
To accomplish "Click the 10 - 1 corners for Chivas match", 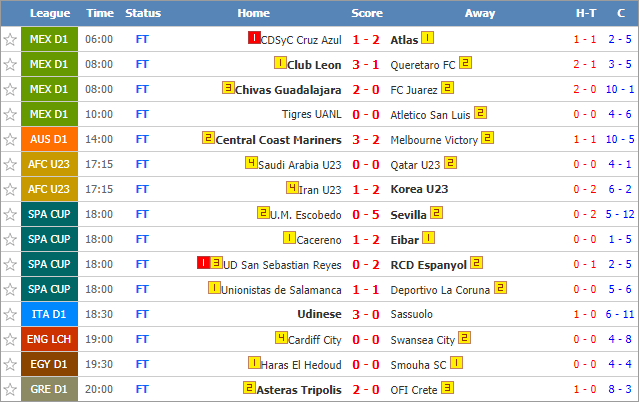I will tap(620, 89).
